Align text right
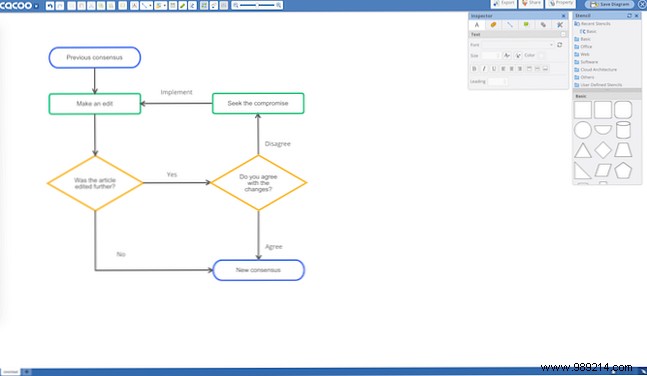 pyautogui.click(x=520, y=69)
